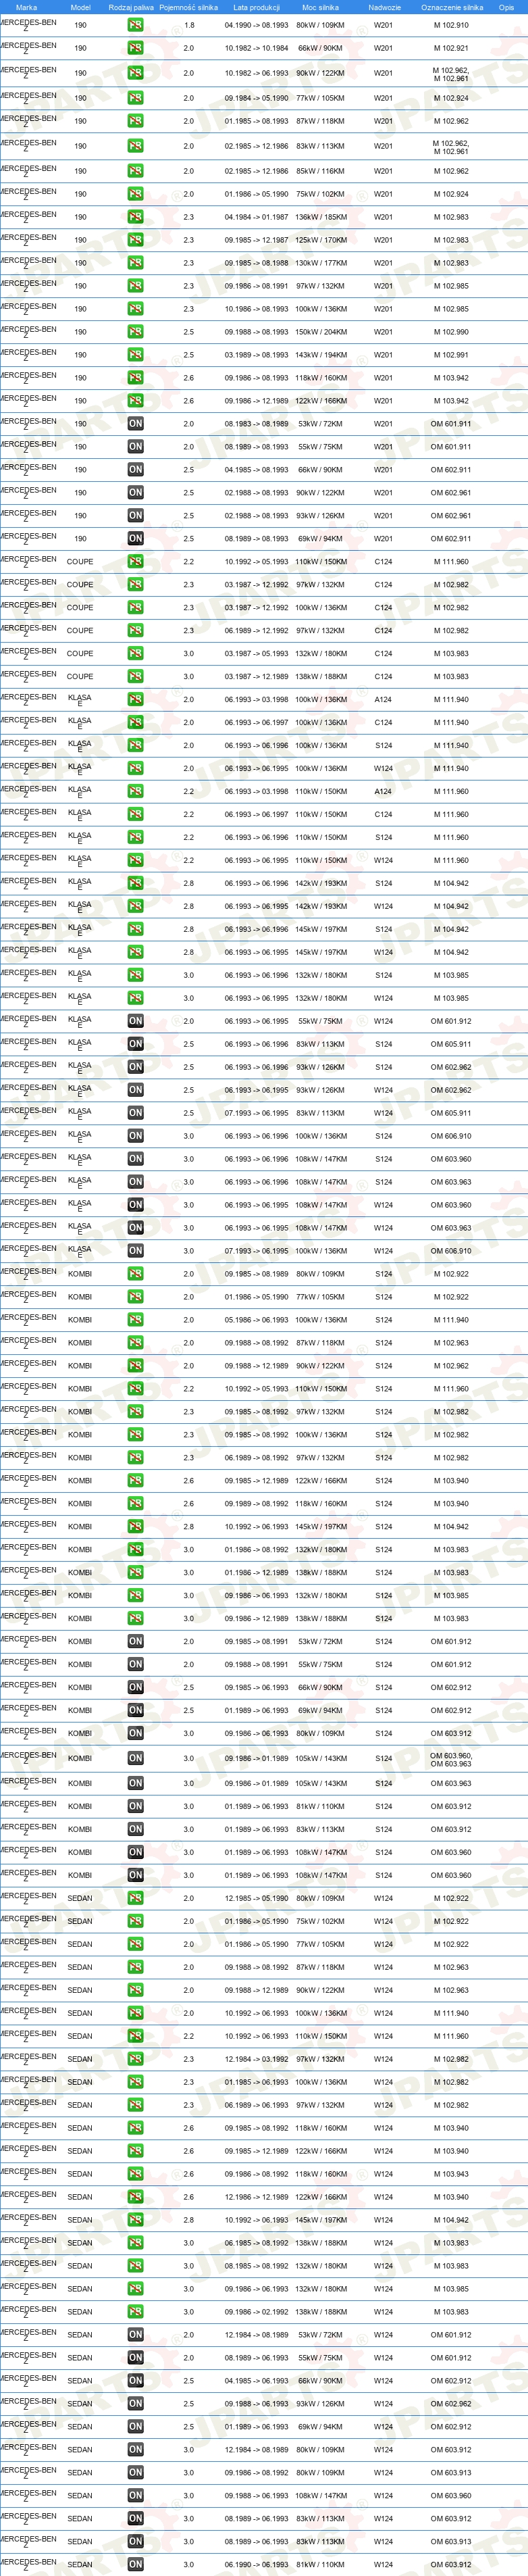Select the 85kW / 116KM power cell
528x2576 pixels.
point(320,171)
